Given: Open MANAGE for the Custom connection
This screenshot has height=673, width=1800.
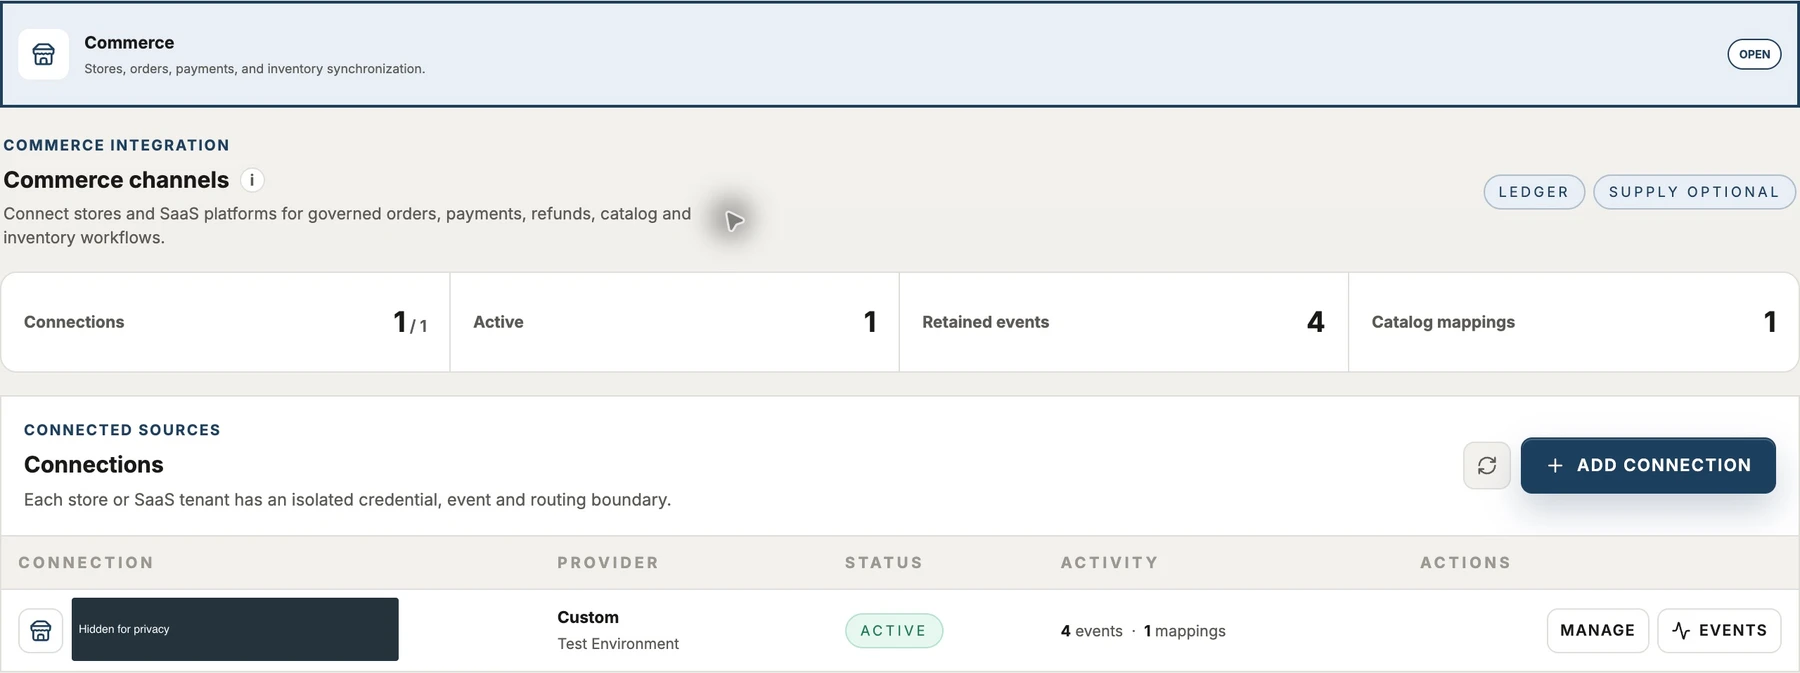Looking at the screenshot, I should coord(1597,630).
